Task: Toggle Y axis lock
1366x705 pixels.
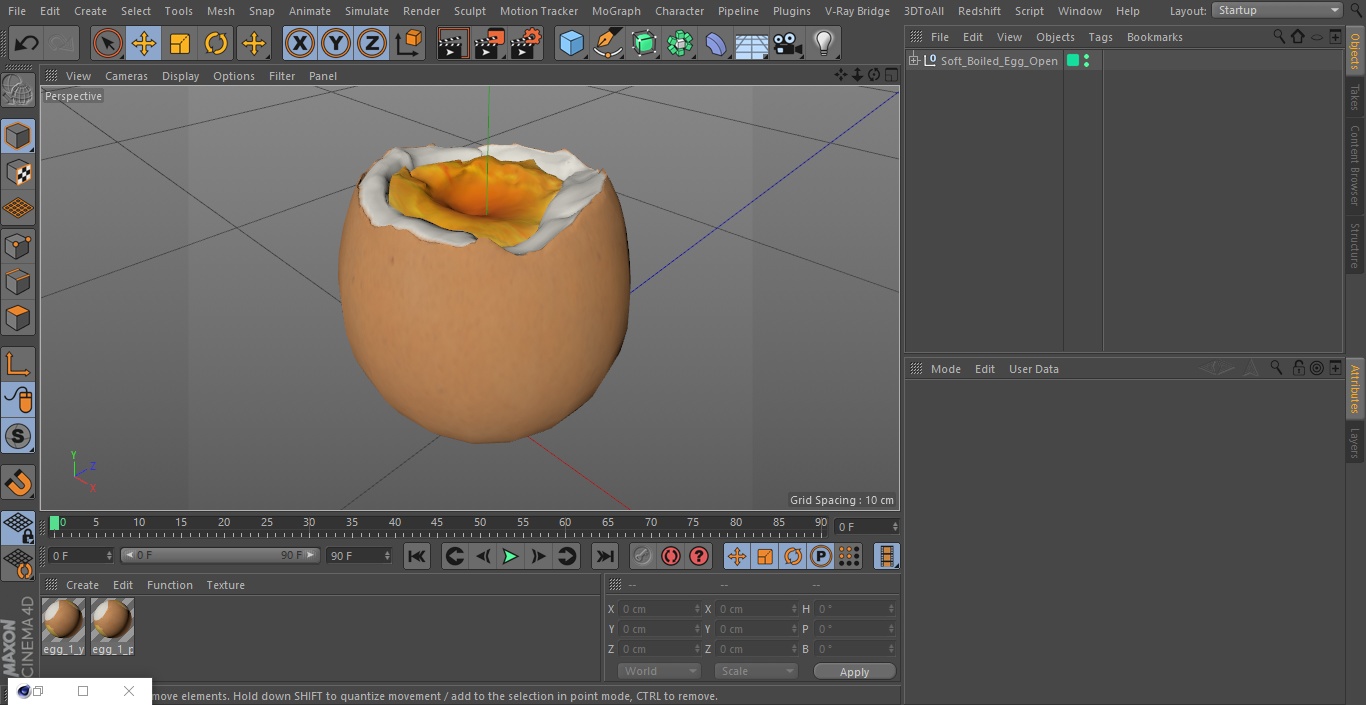Action: point(336,43)
